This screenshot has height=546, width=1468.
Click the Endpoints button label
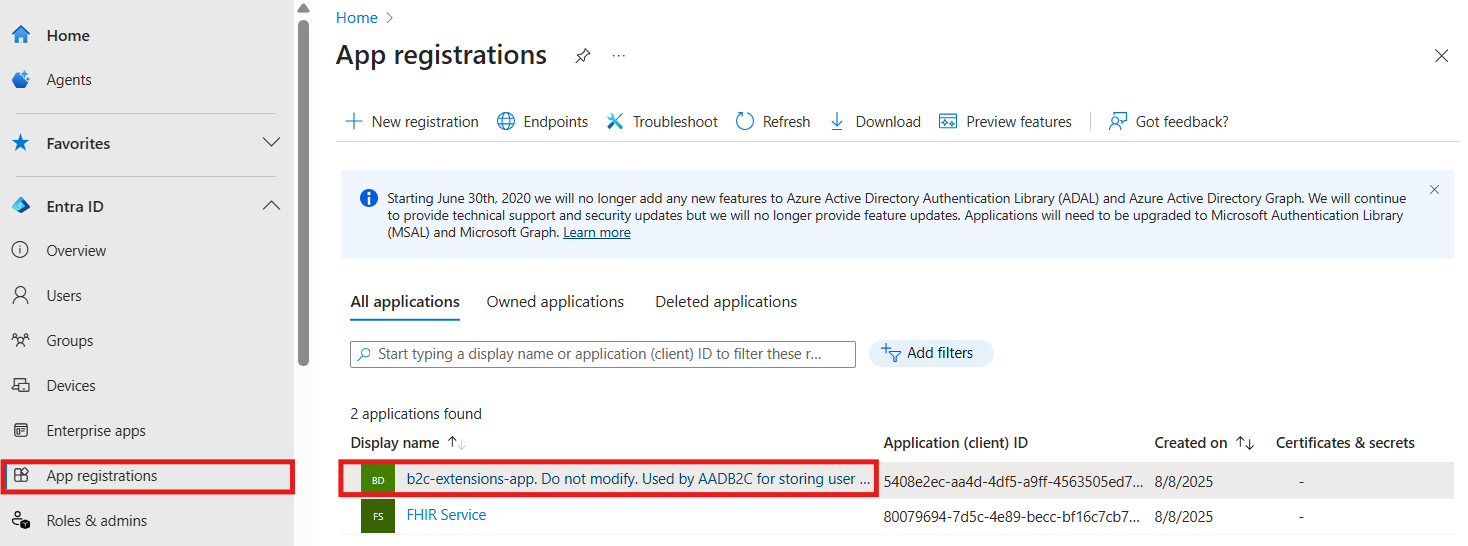click(x=556, y=122)
